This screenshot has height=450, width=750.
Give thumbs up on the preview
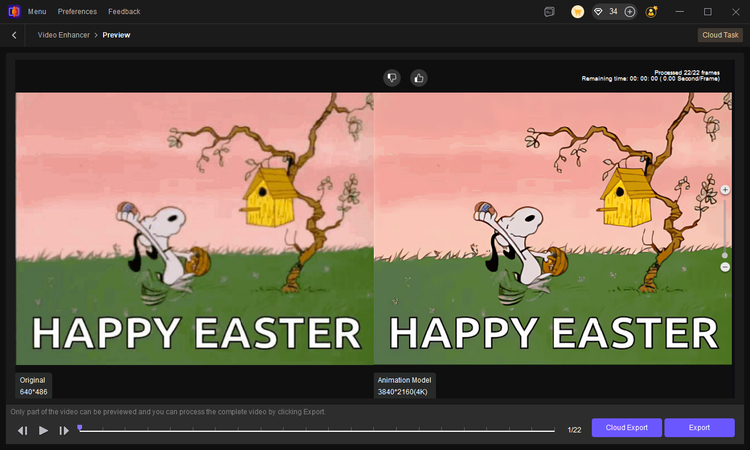[x=419, y=78]
